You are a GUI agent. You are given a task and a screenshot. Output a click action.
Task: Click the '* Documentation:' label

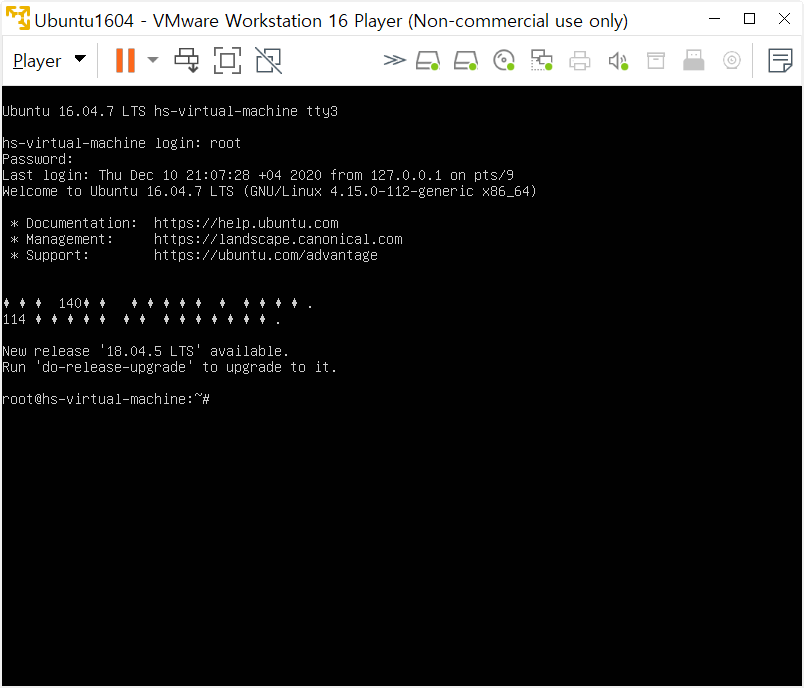point(74,224)
